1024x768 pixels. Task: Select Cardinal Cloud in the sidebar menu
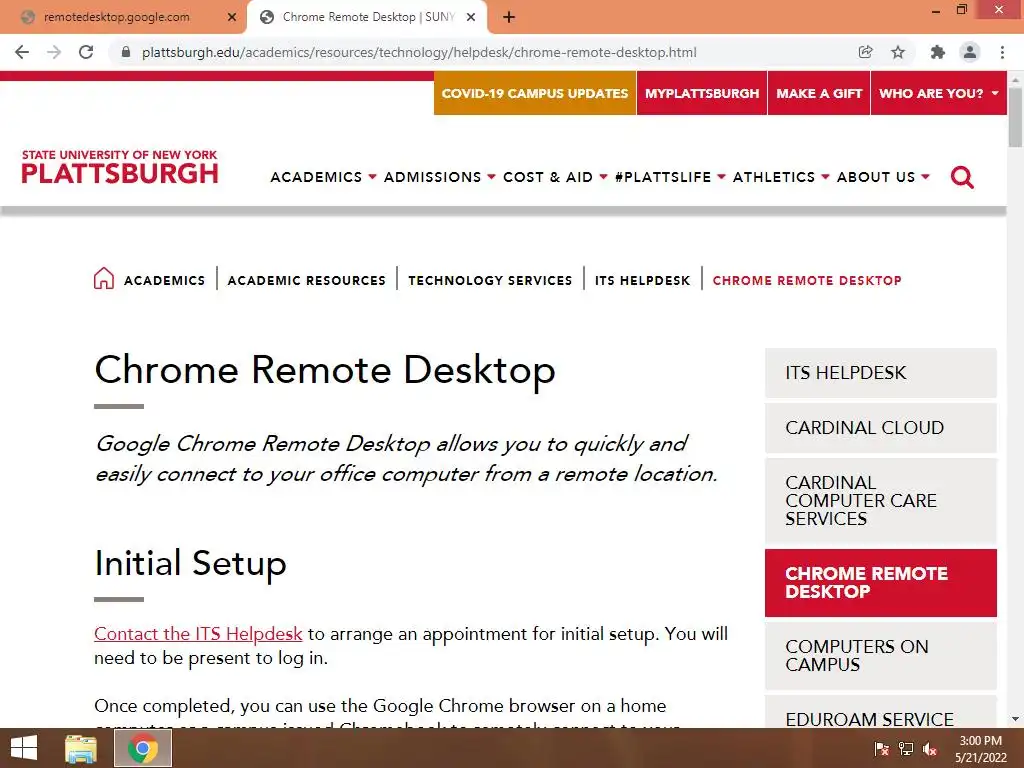pyautogui.click(x=880, y=428)
